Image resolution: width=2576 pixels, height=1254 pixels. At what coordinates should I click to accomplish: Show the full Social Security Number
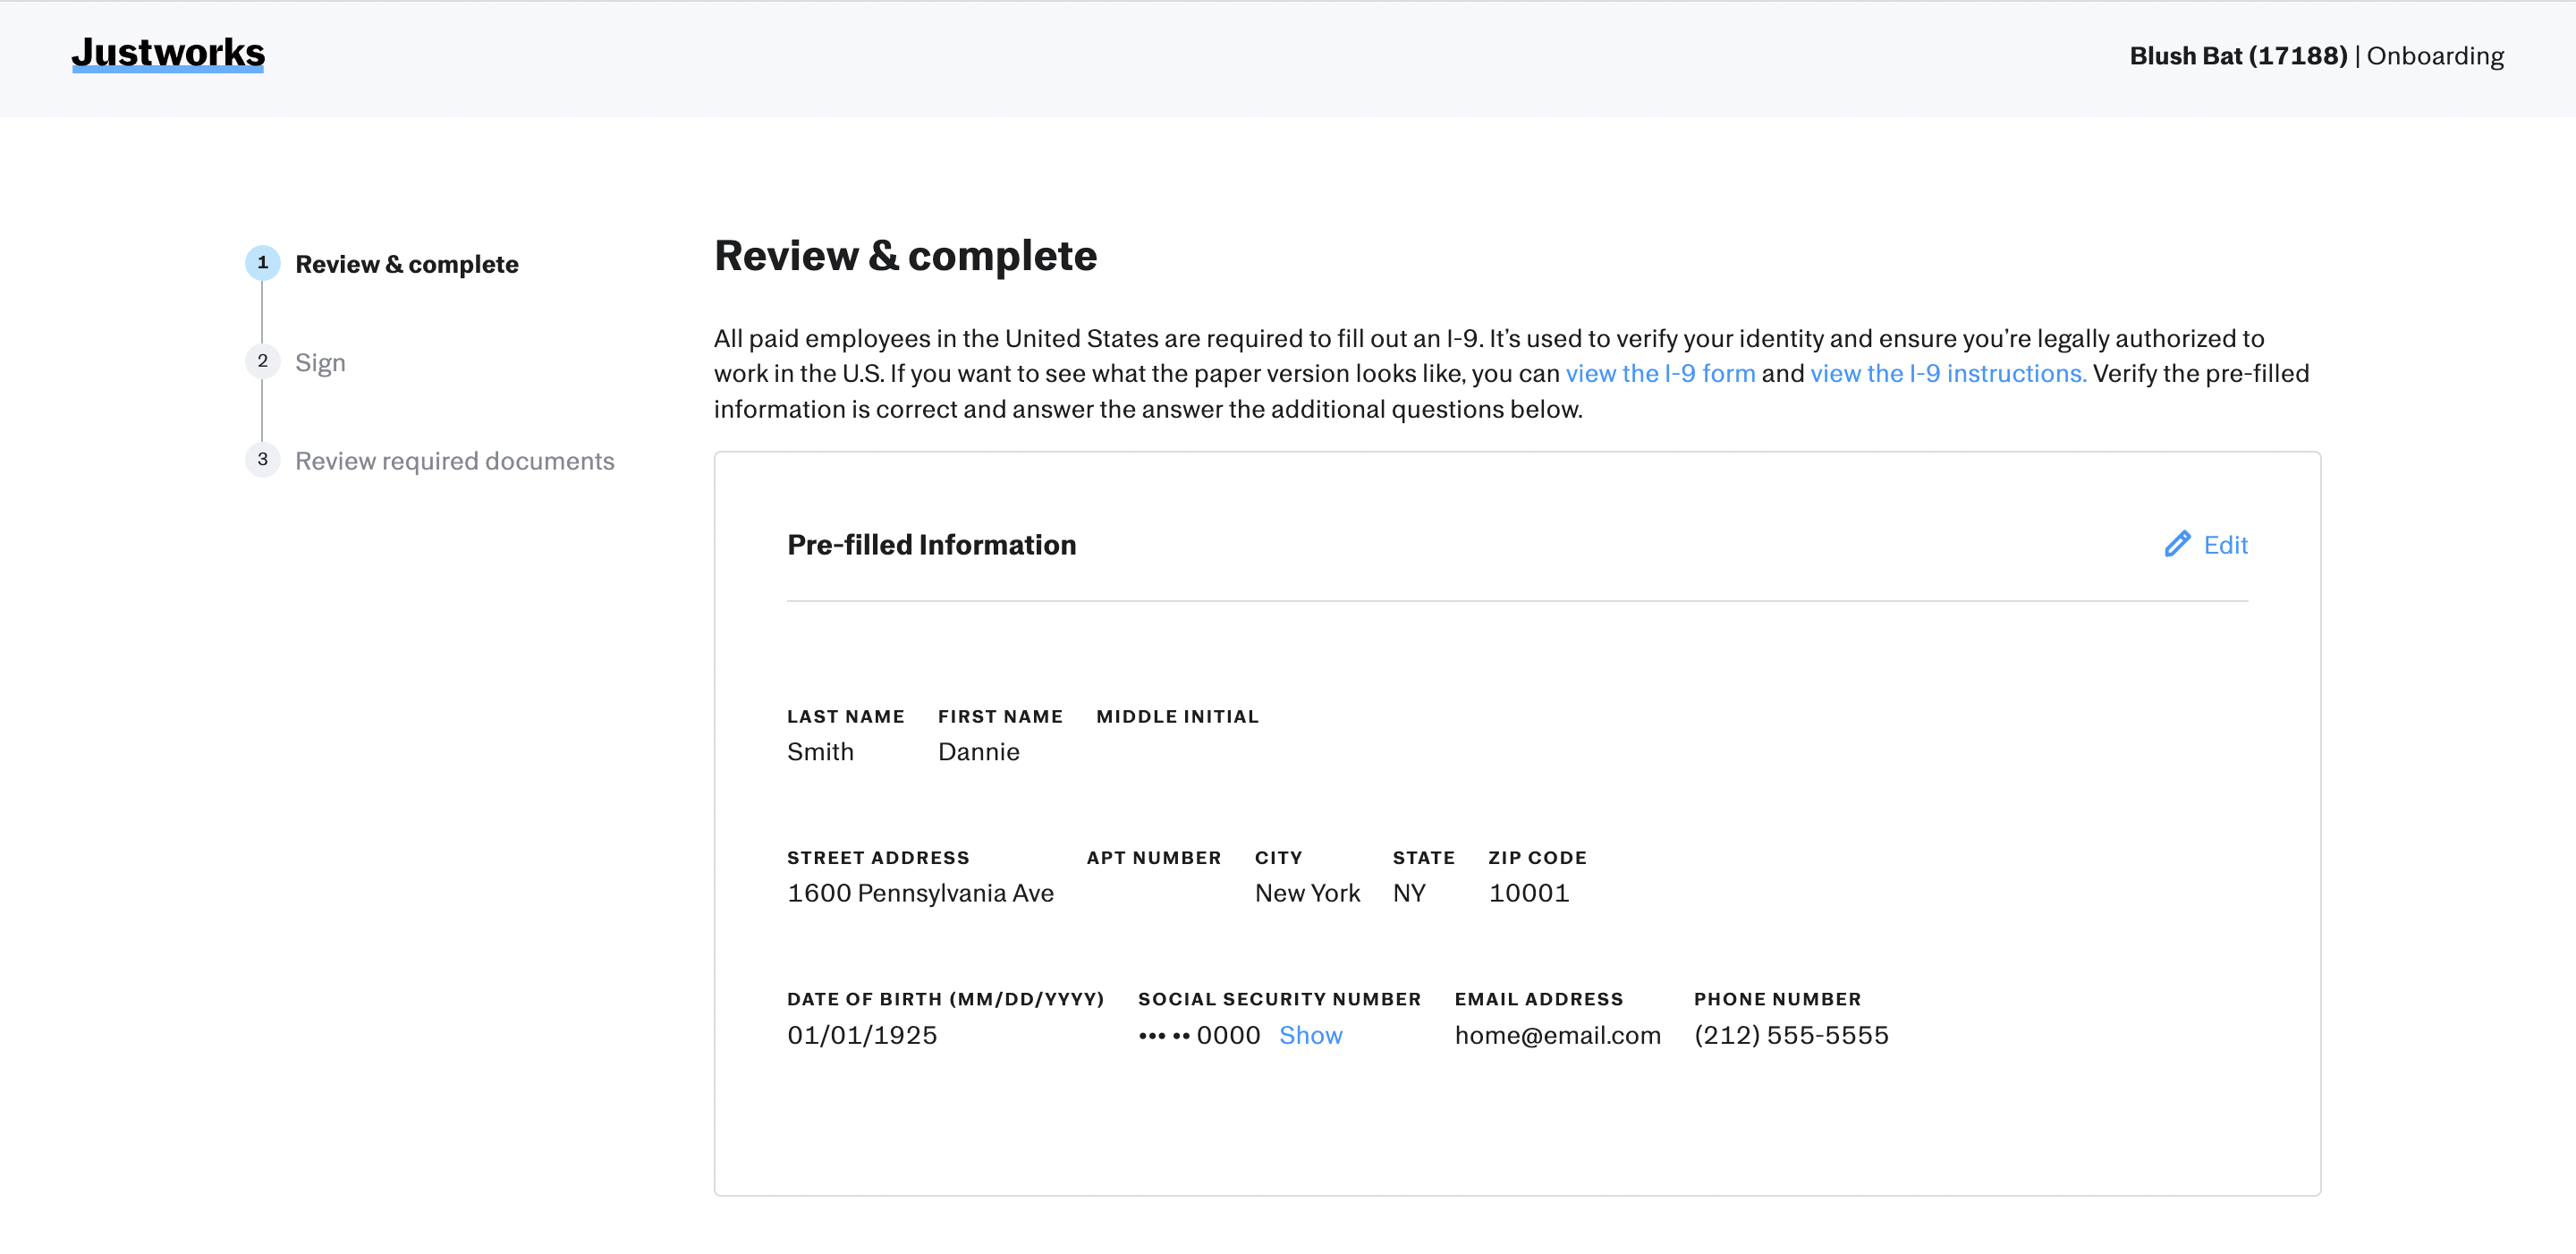[1310, 1035]
